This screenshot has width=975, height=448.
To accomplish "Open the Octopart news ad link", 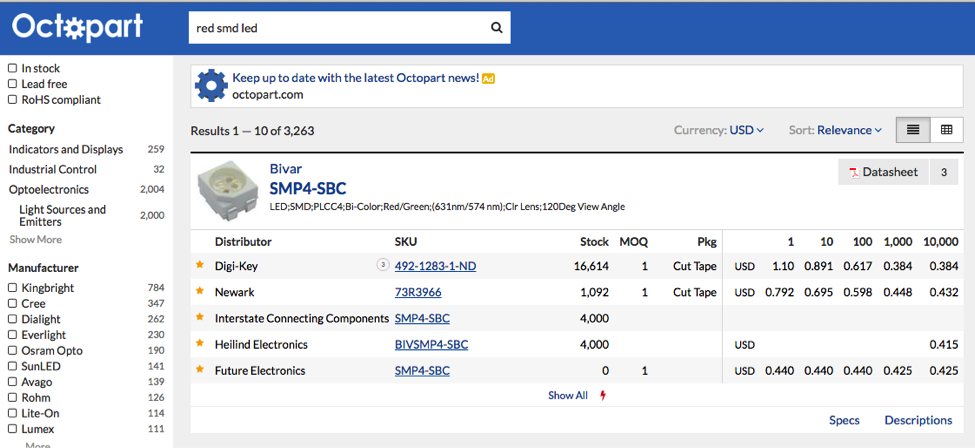I will (356, 78).
